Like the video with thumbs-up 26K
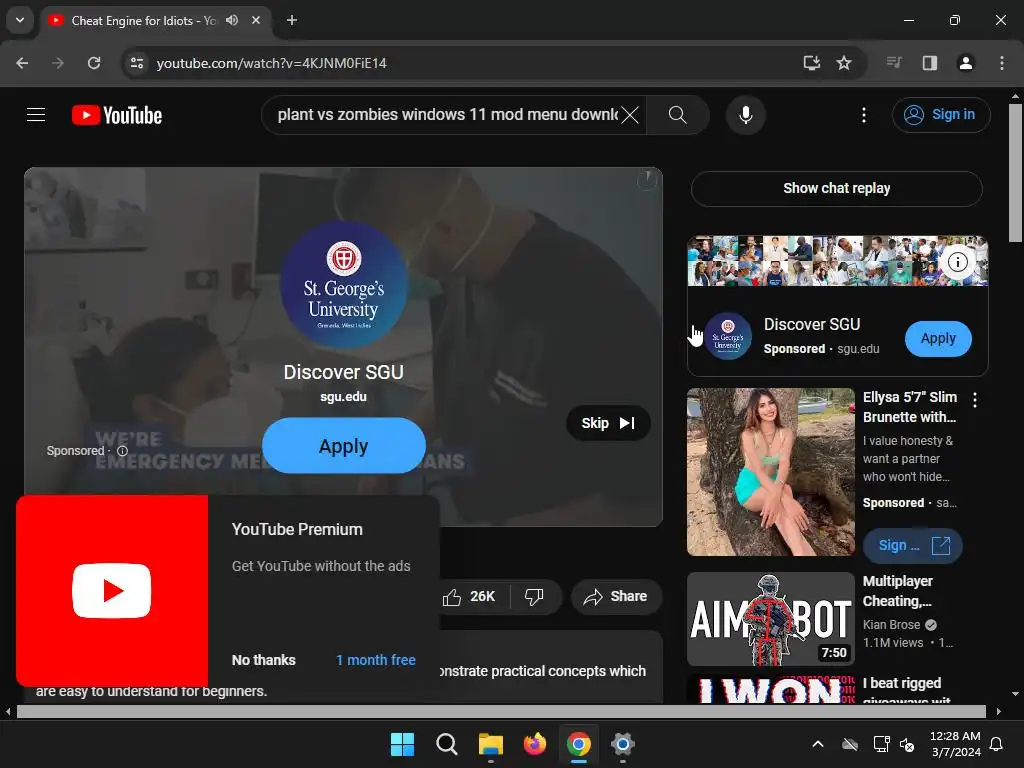 pyautogui.click(x=469, y=596)
